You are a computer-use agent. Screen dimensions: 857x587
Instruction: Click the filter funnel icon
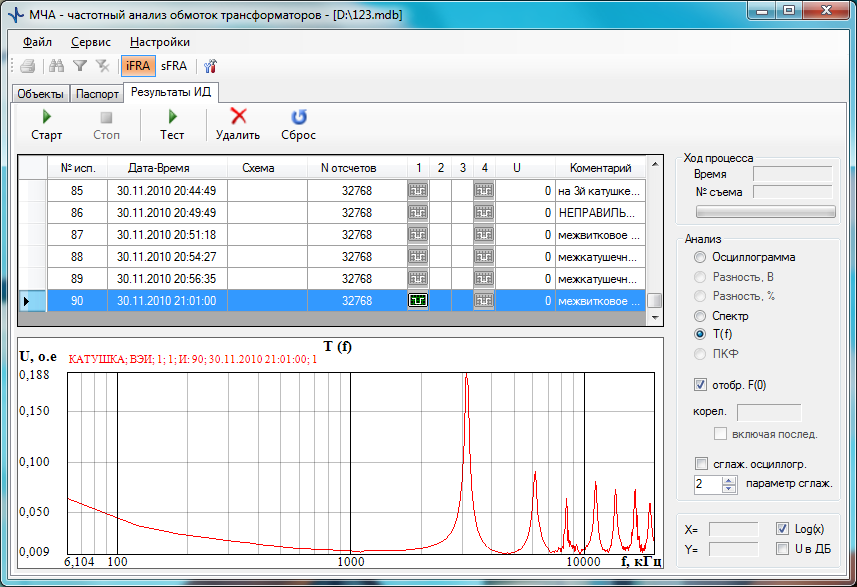pos(80,66)
